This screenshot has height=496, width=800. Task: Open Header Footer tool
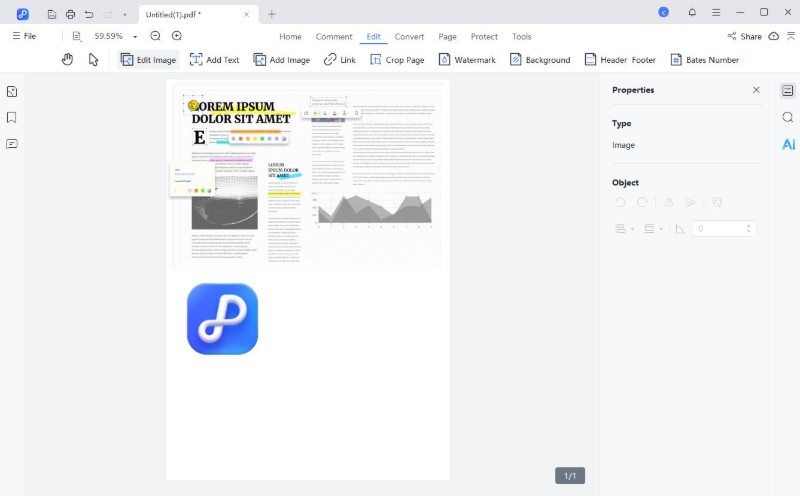[620, 60]
